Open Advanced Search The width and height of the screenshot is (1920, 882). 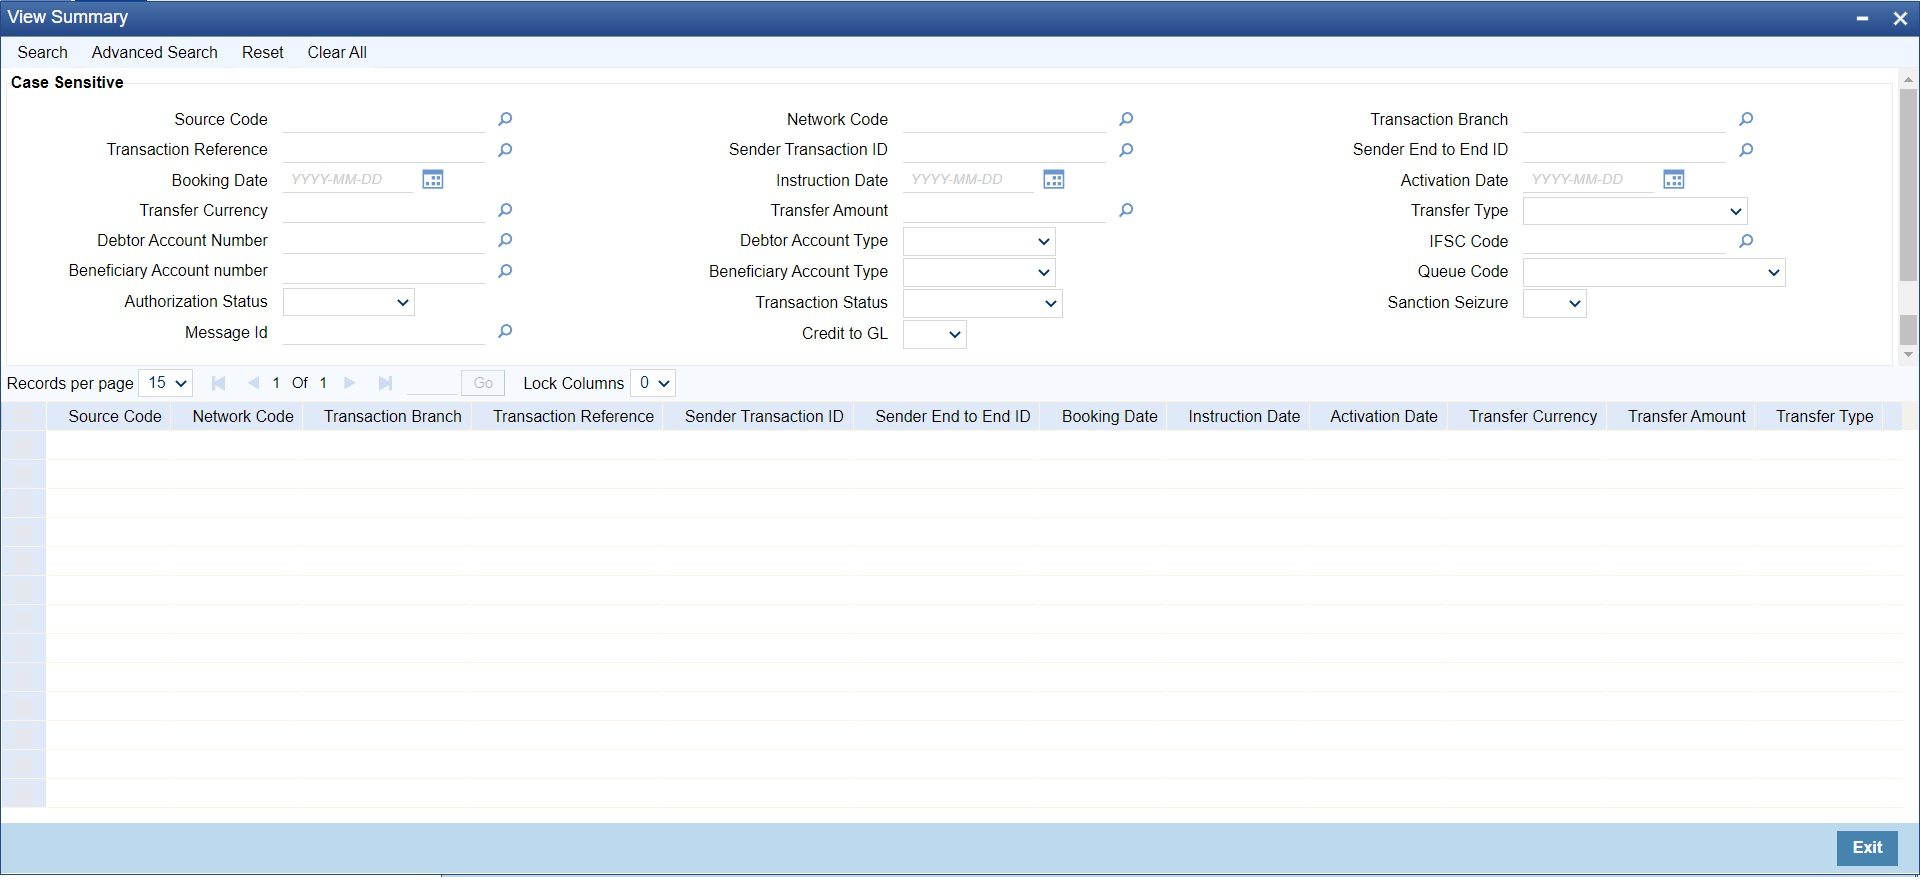154,52
